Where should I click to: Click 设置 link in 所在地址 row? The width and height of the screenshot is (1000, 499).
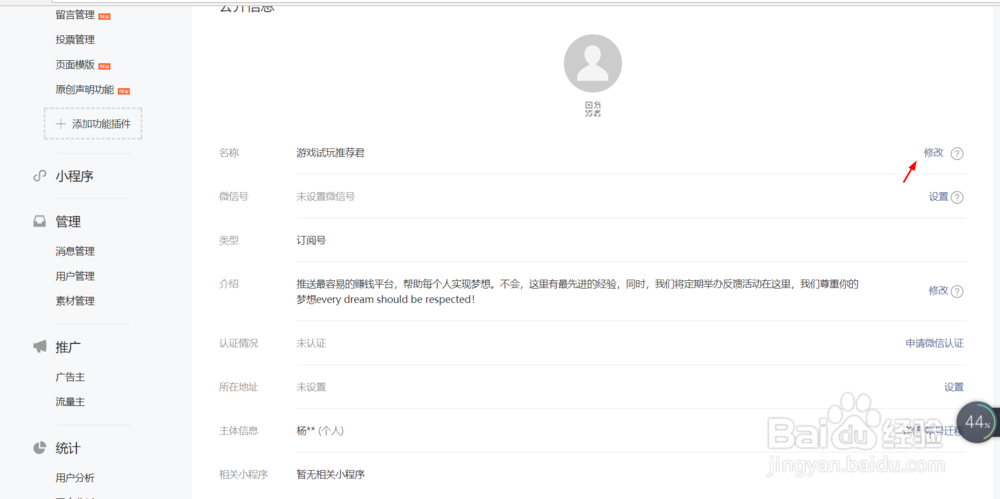click(x=954, y=387)
